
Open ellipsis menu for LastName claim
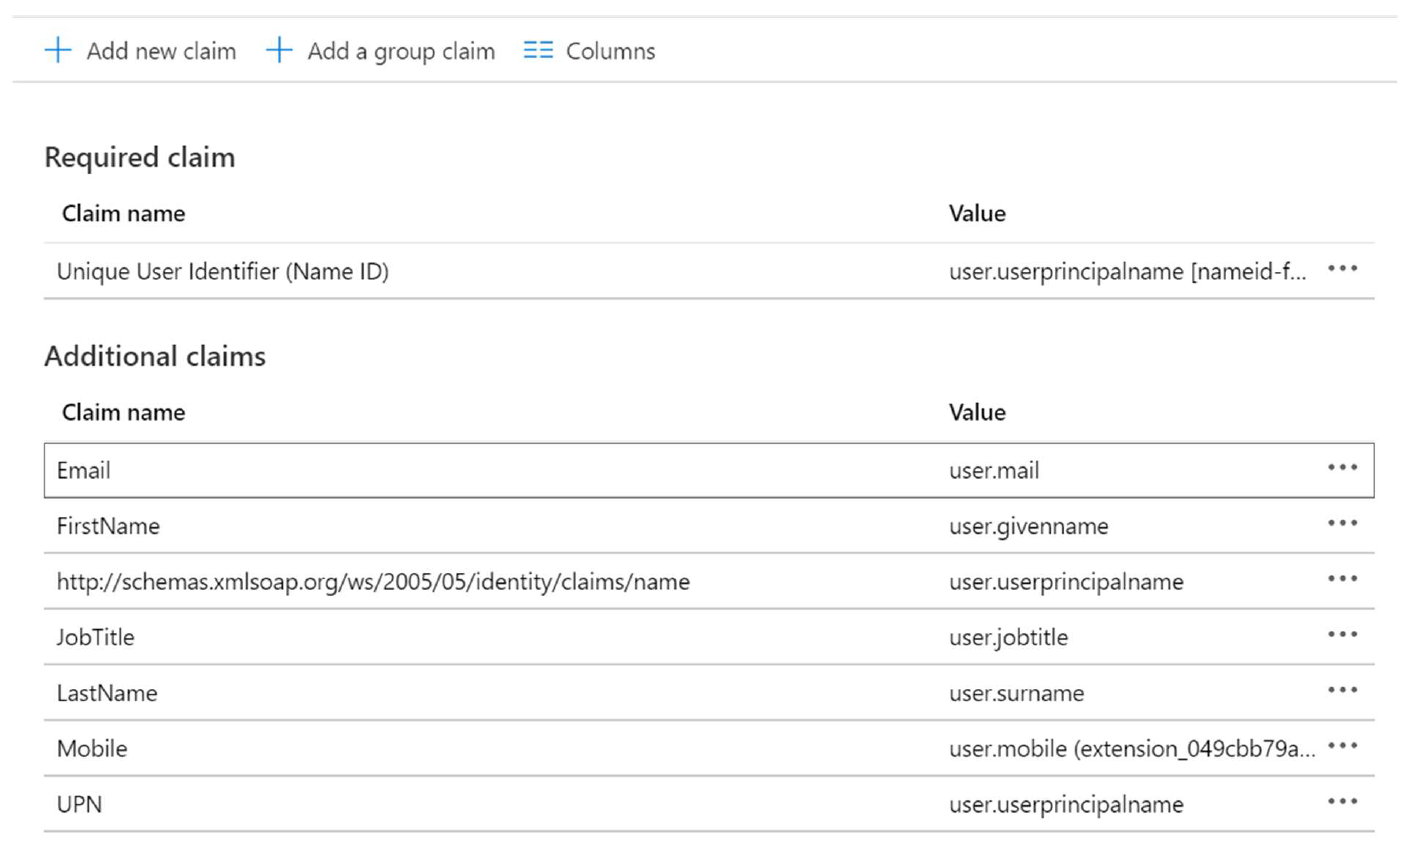(x=1342, y=691)
